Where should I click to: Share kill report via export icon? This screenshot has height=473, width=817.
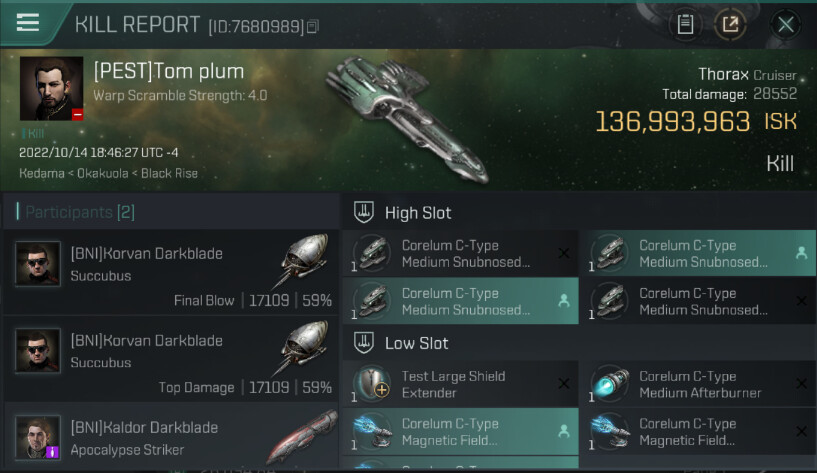point(730,24)
